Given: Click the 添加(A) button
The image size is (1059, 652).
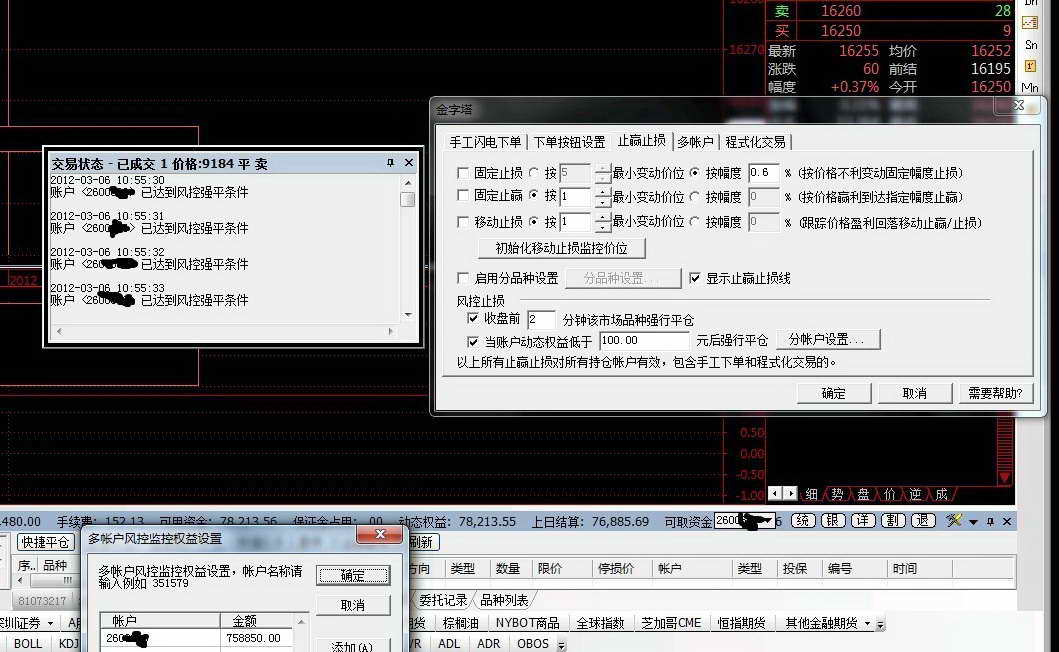Looking at the screenshot, I should 353,646.
